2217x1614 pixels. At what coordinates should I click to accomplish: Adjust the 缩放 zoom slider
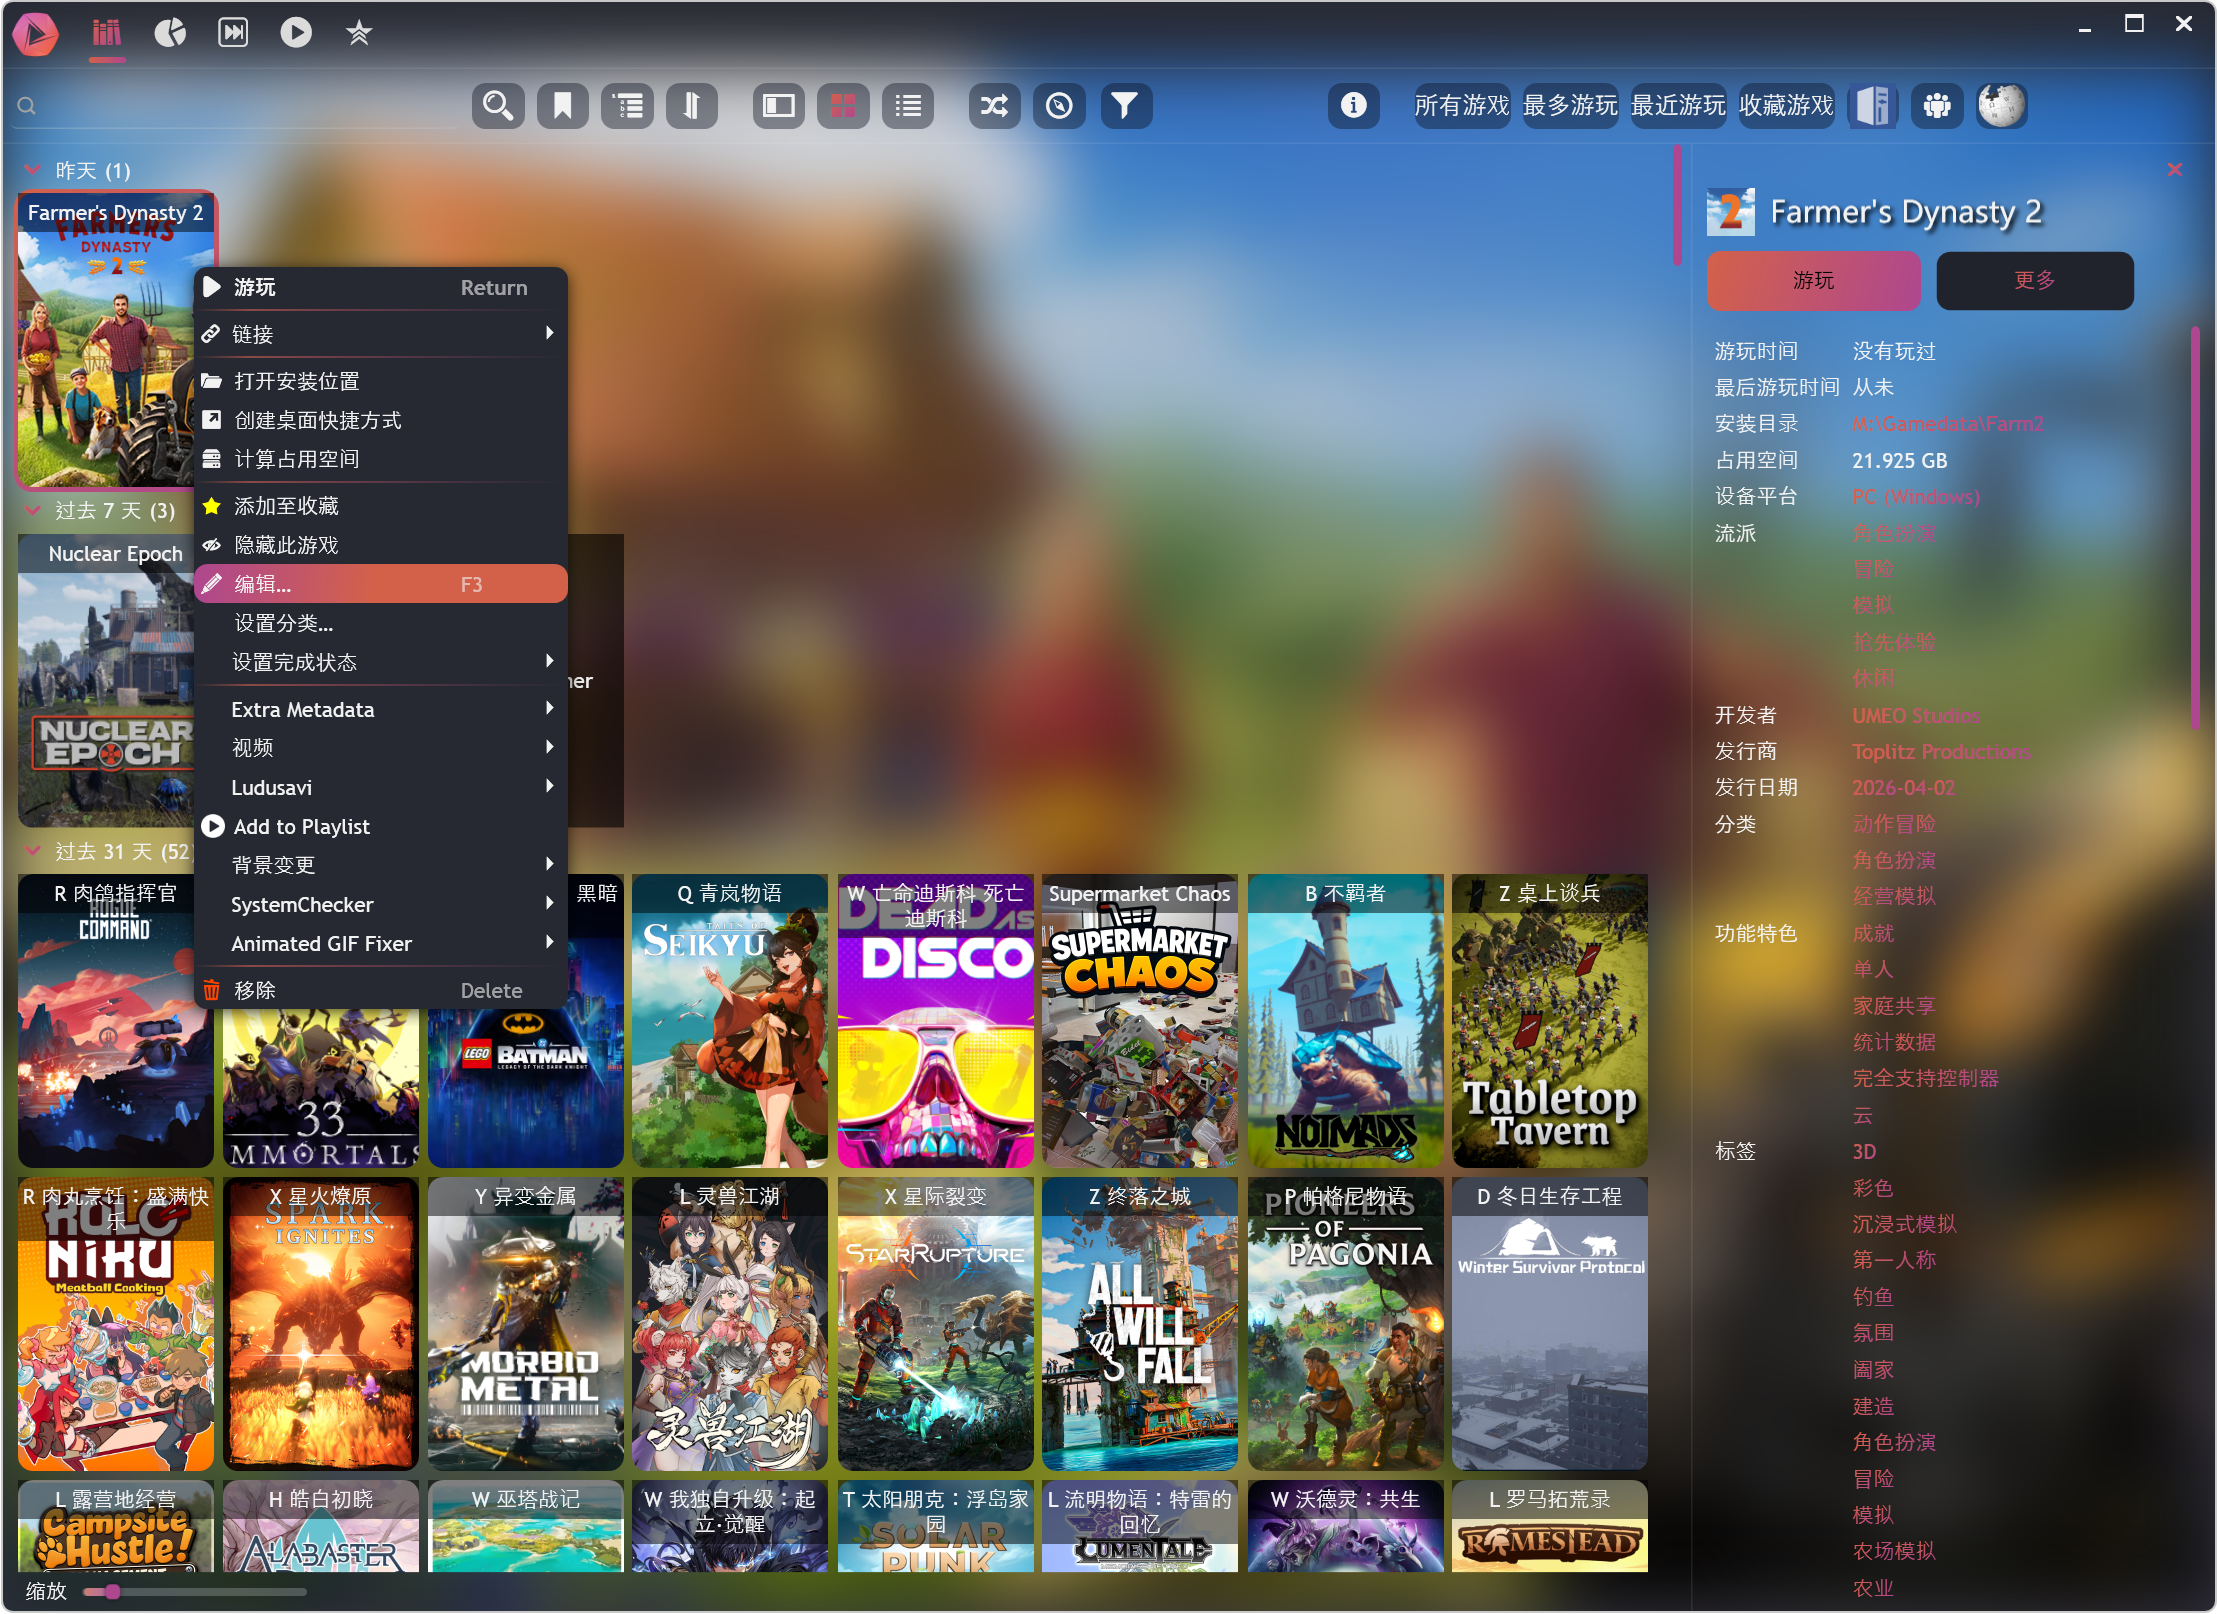[195, 1591]
